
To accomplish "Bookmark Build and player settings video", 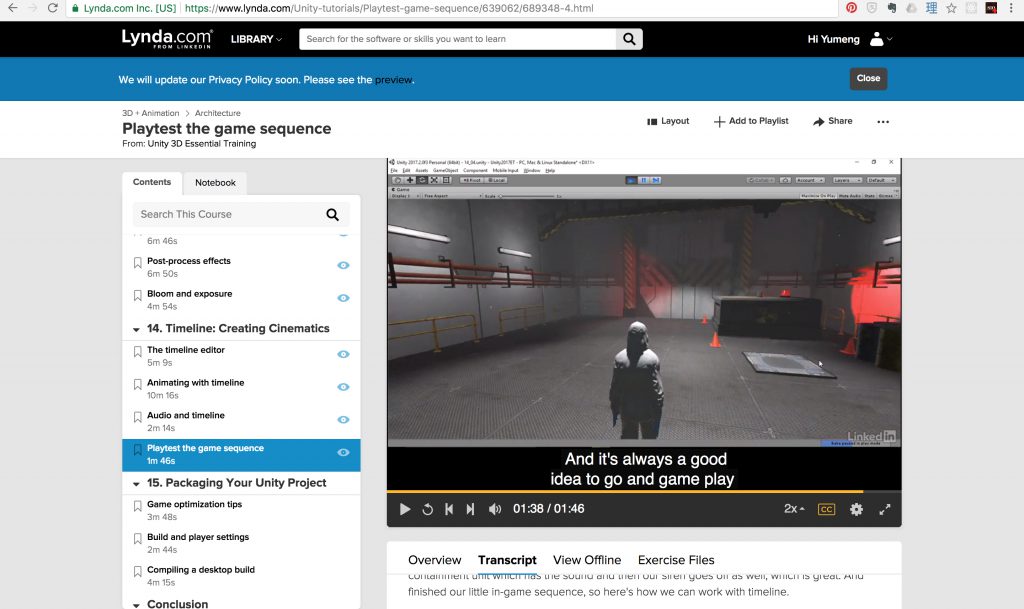I will (137, 539).
